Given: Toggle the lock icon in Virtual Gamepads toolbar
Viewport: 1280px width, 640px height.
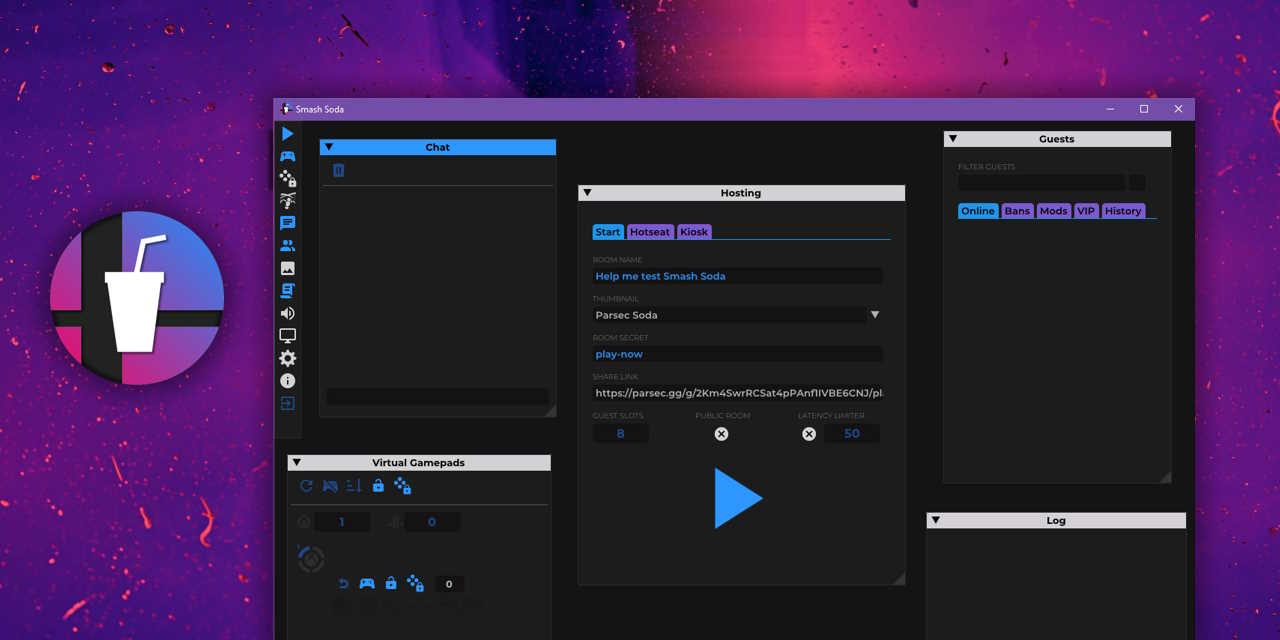Looking at the screenshot, I should (x=378, y=486).
